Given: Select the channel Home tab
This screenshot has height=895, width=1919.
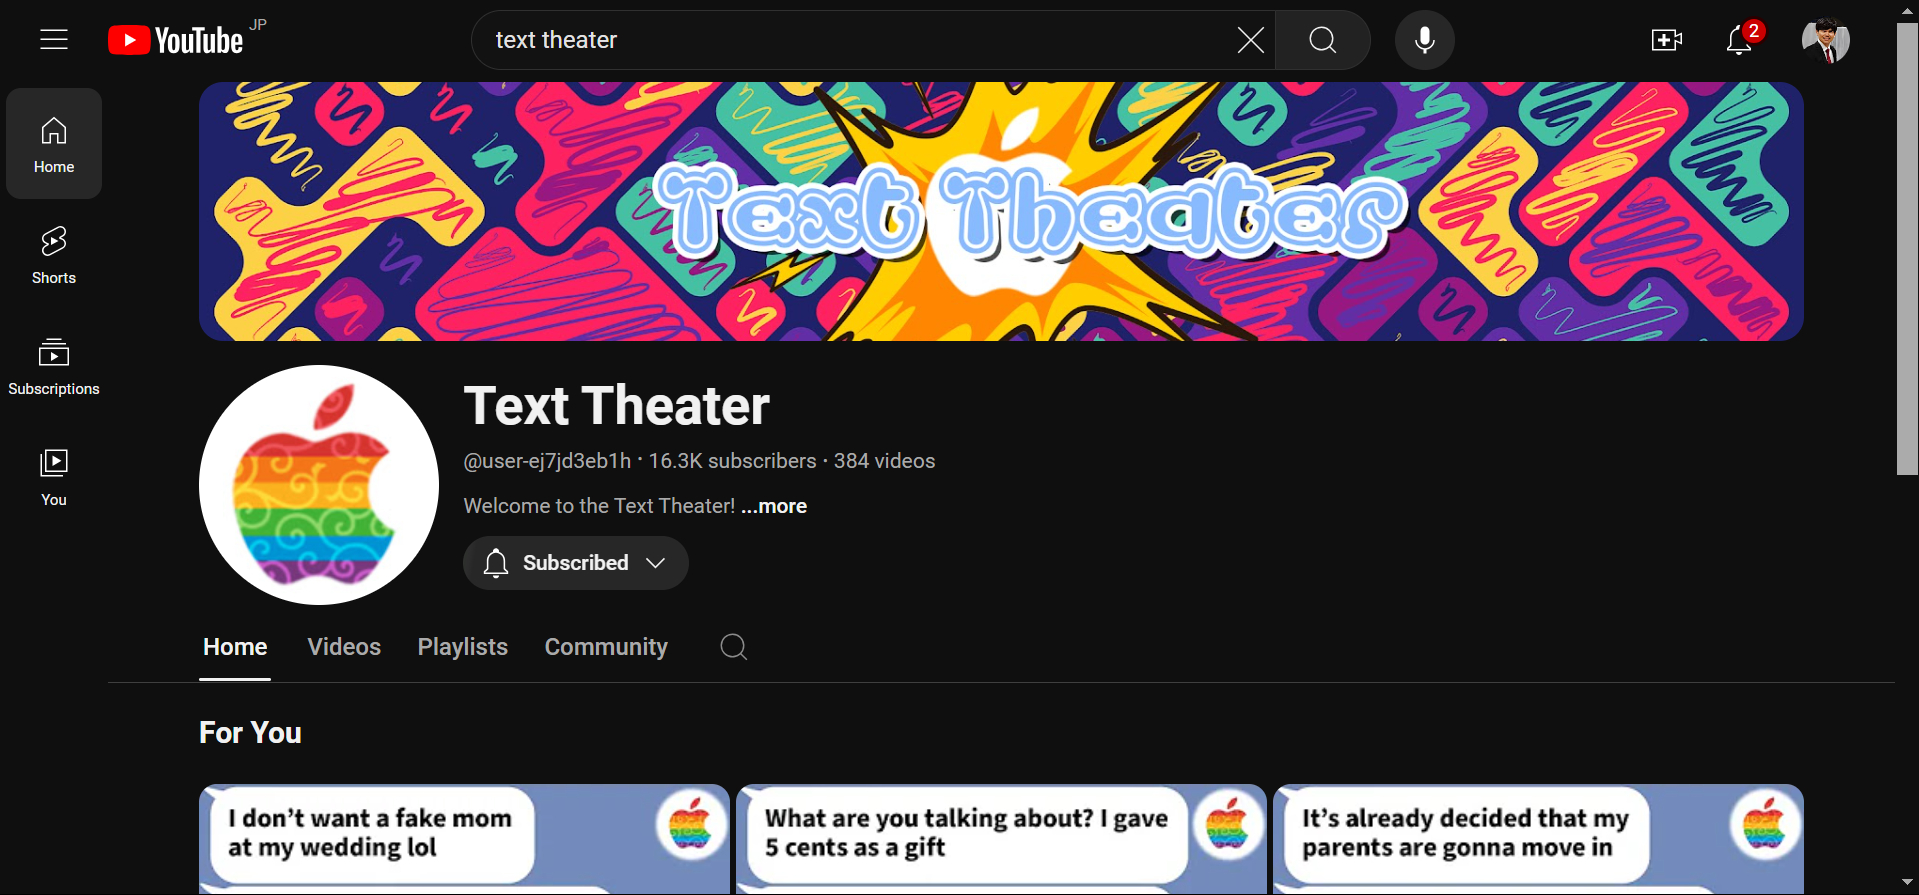Looking at the screenshot, I should 235,647.
